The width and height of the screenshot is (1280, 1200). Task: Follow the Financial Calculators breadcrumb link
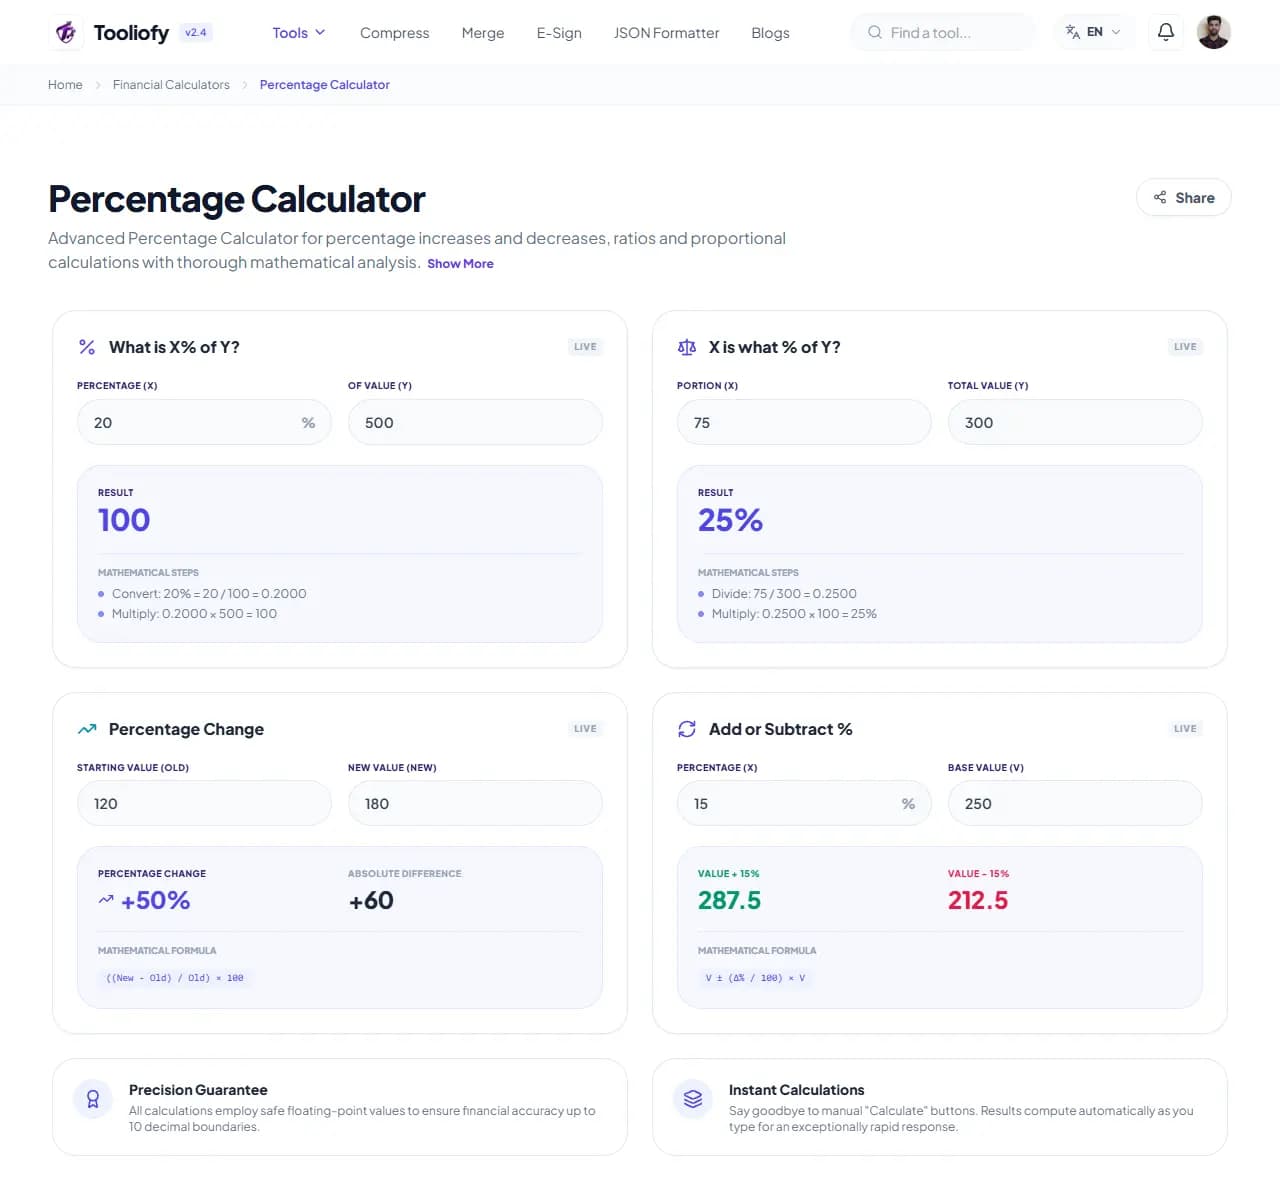(x=171, y=85)
